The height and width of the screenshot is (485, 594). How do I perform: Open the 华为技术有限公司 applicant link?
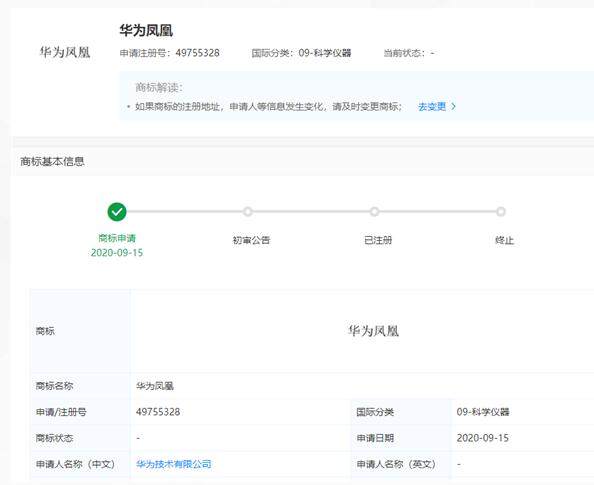click(174, 464)
